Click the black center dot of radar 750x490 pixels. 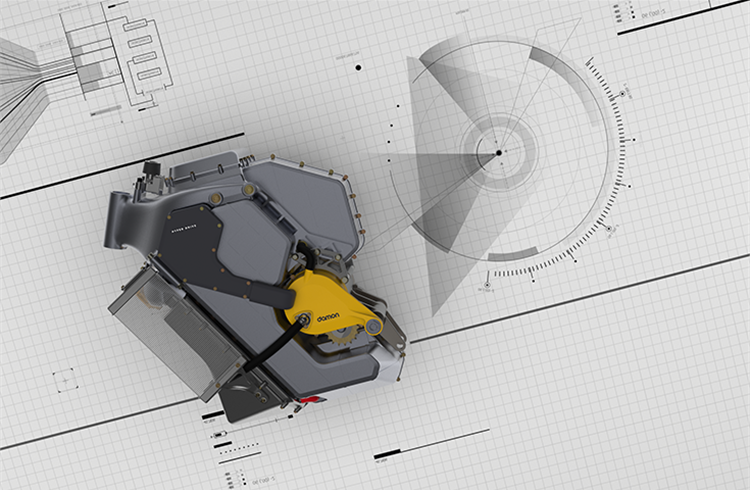click(x=499, y=153)
